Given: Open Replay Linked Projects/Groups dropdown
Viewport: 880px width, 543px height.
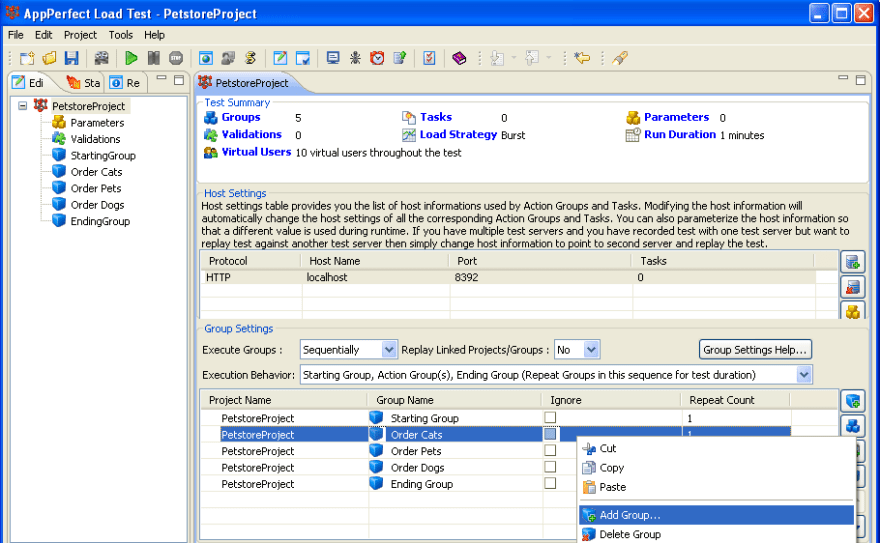Looking at the screenshot, I should [x=591, y=349].
